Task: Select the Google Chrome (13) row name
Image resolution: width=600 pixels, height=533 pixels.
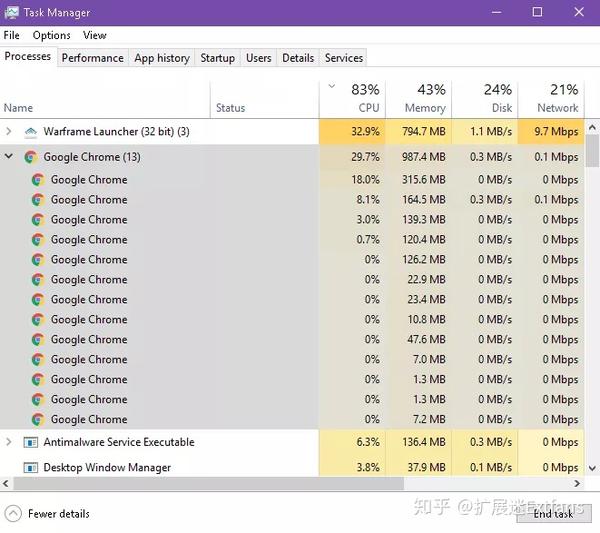Action: [92, 157]
